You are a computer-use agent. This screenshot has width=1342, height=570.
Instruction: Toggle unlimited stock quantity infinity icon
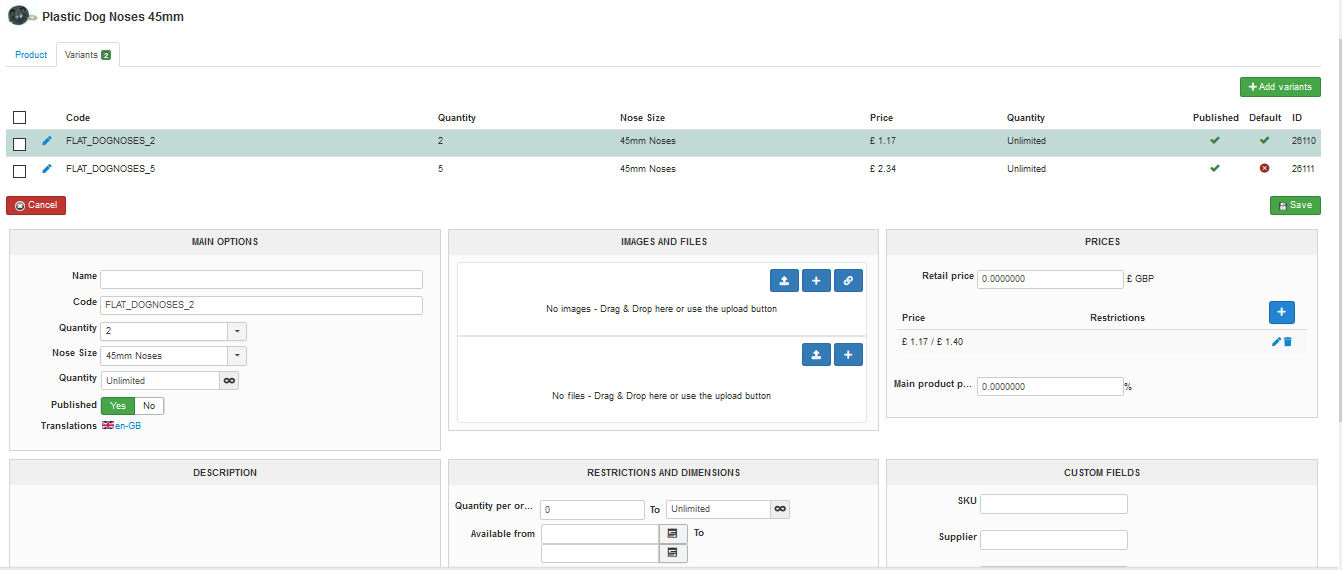229,380
